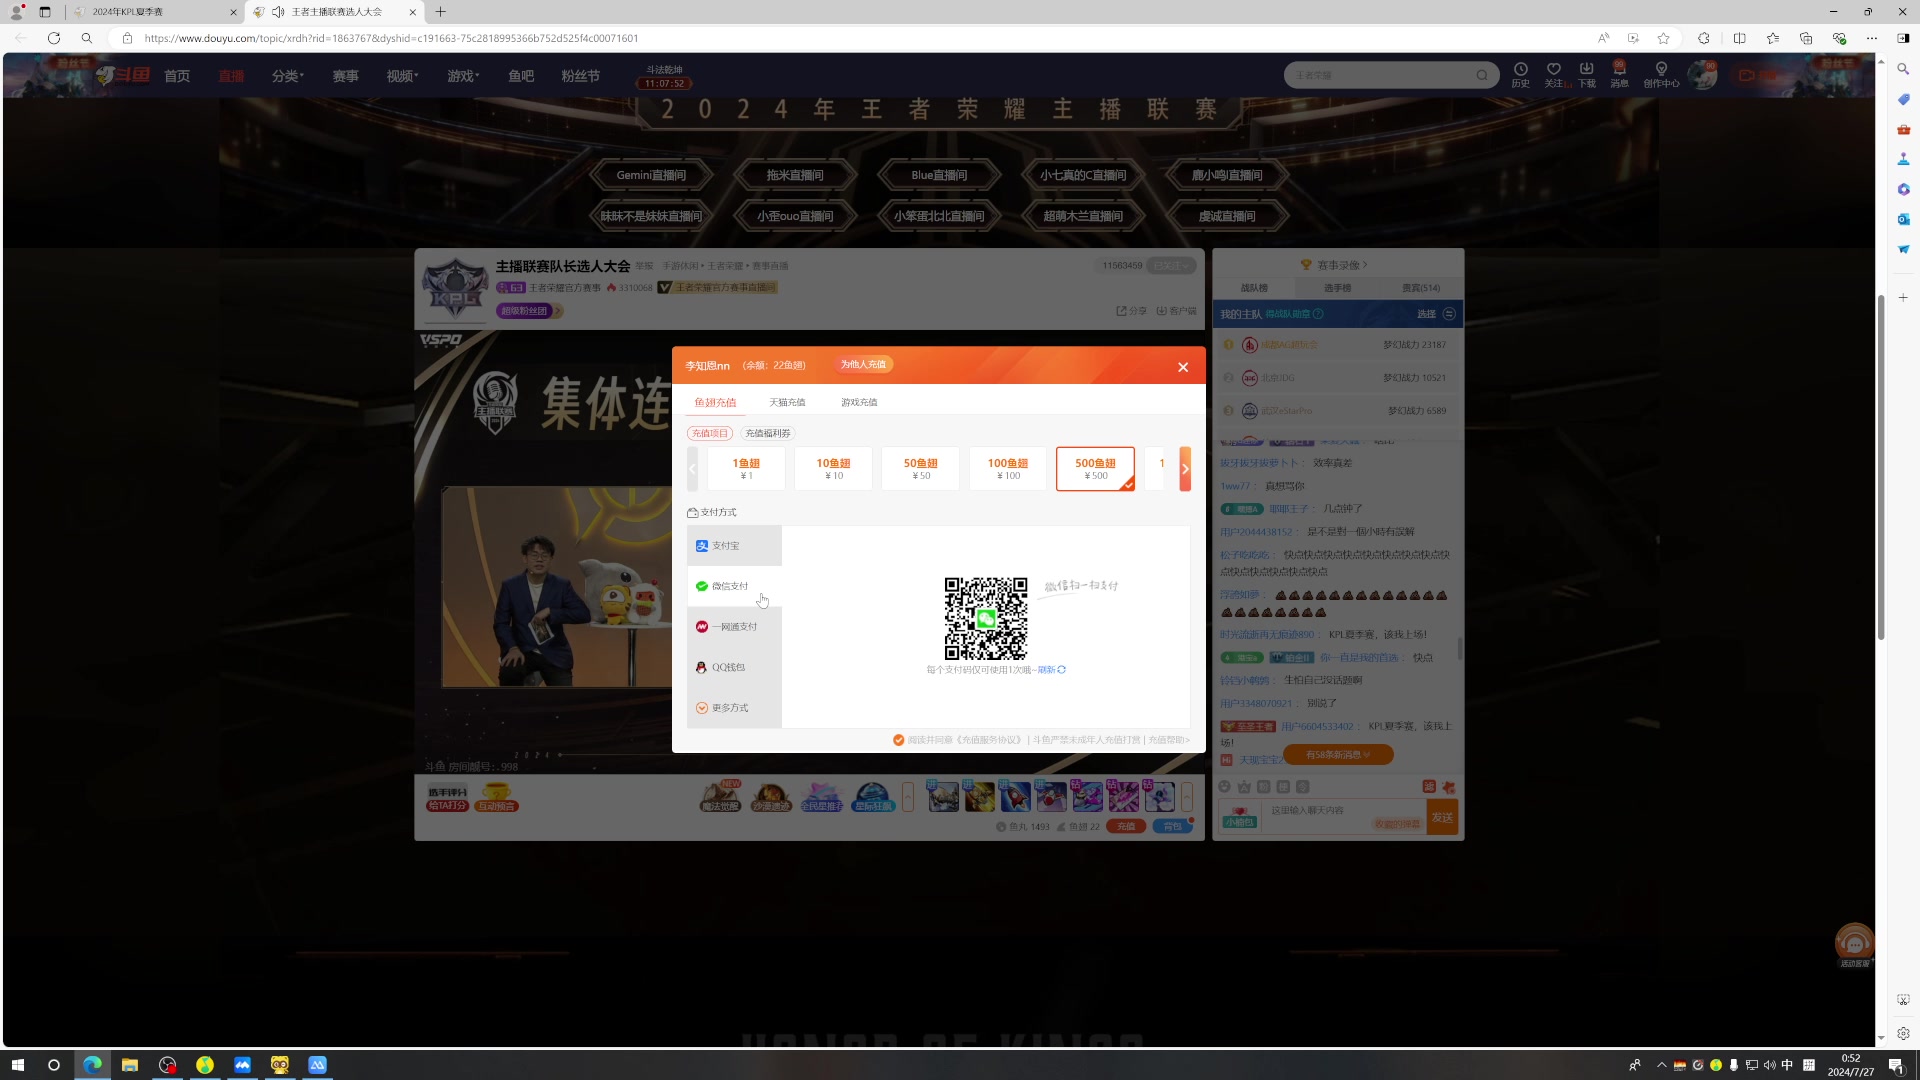Click 互动预言 prediction icon
Screen dimensions: 1920x1080
click(497, 798)
